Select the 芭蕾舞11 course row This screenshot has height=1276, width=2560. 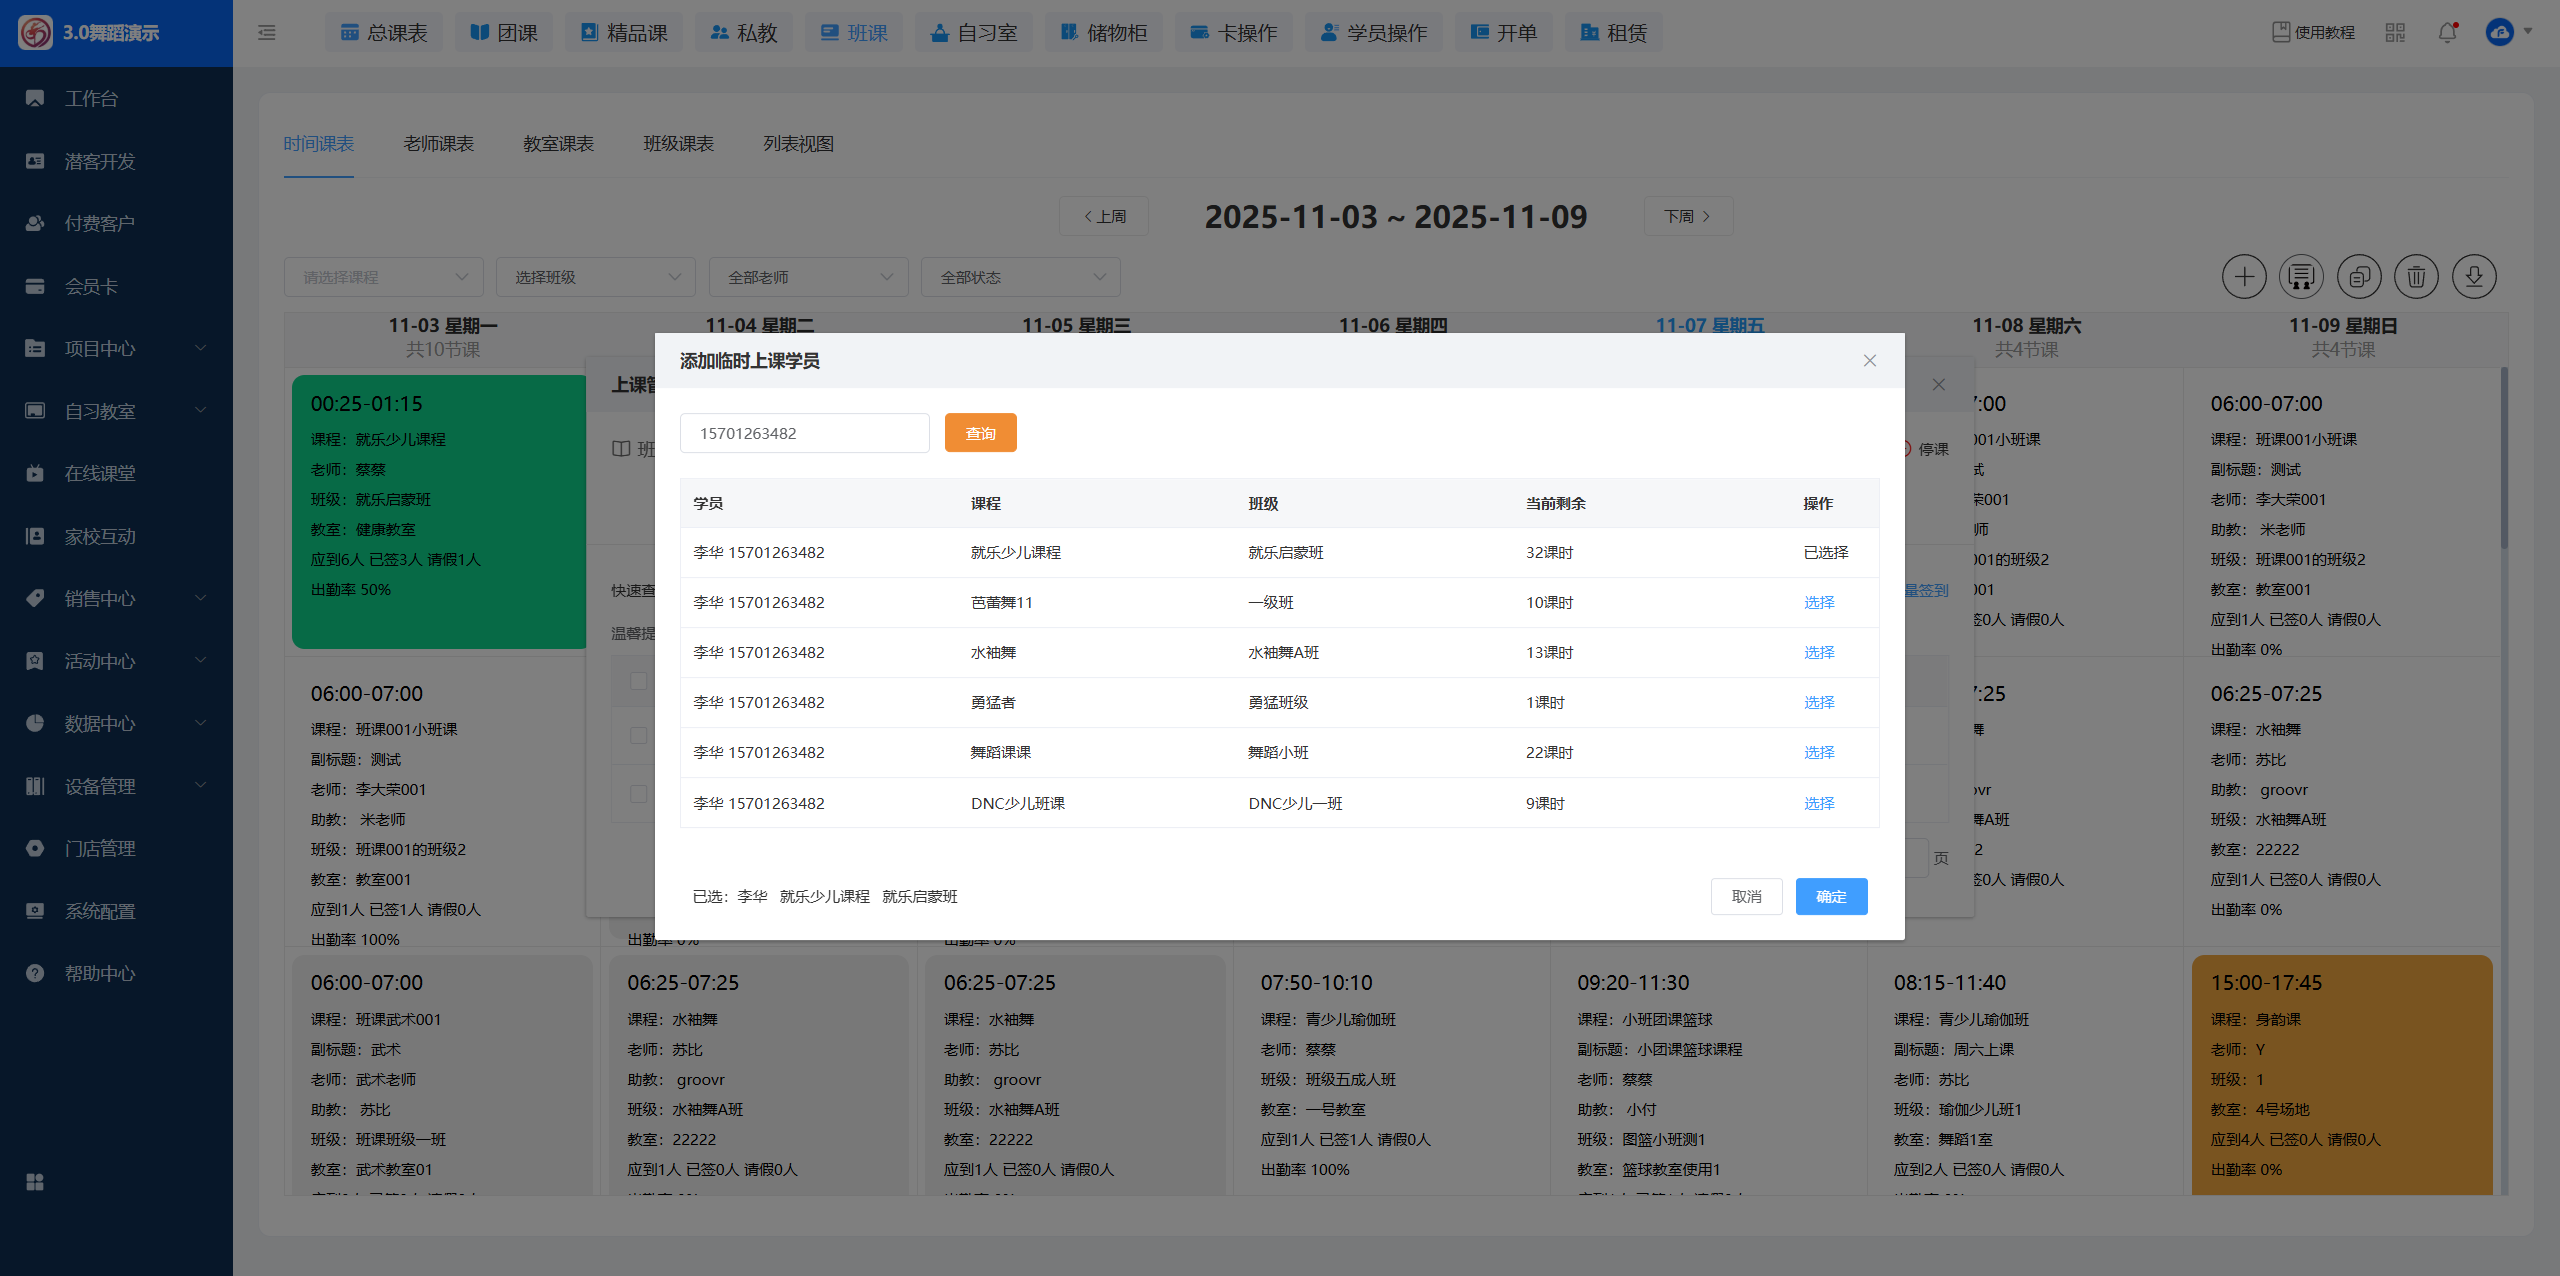pos(1818,603)
